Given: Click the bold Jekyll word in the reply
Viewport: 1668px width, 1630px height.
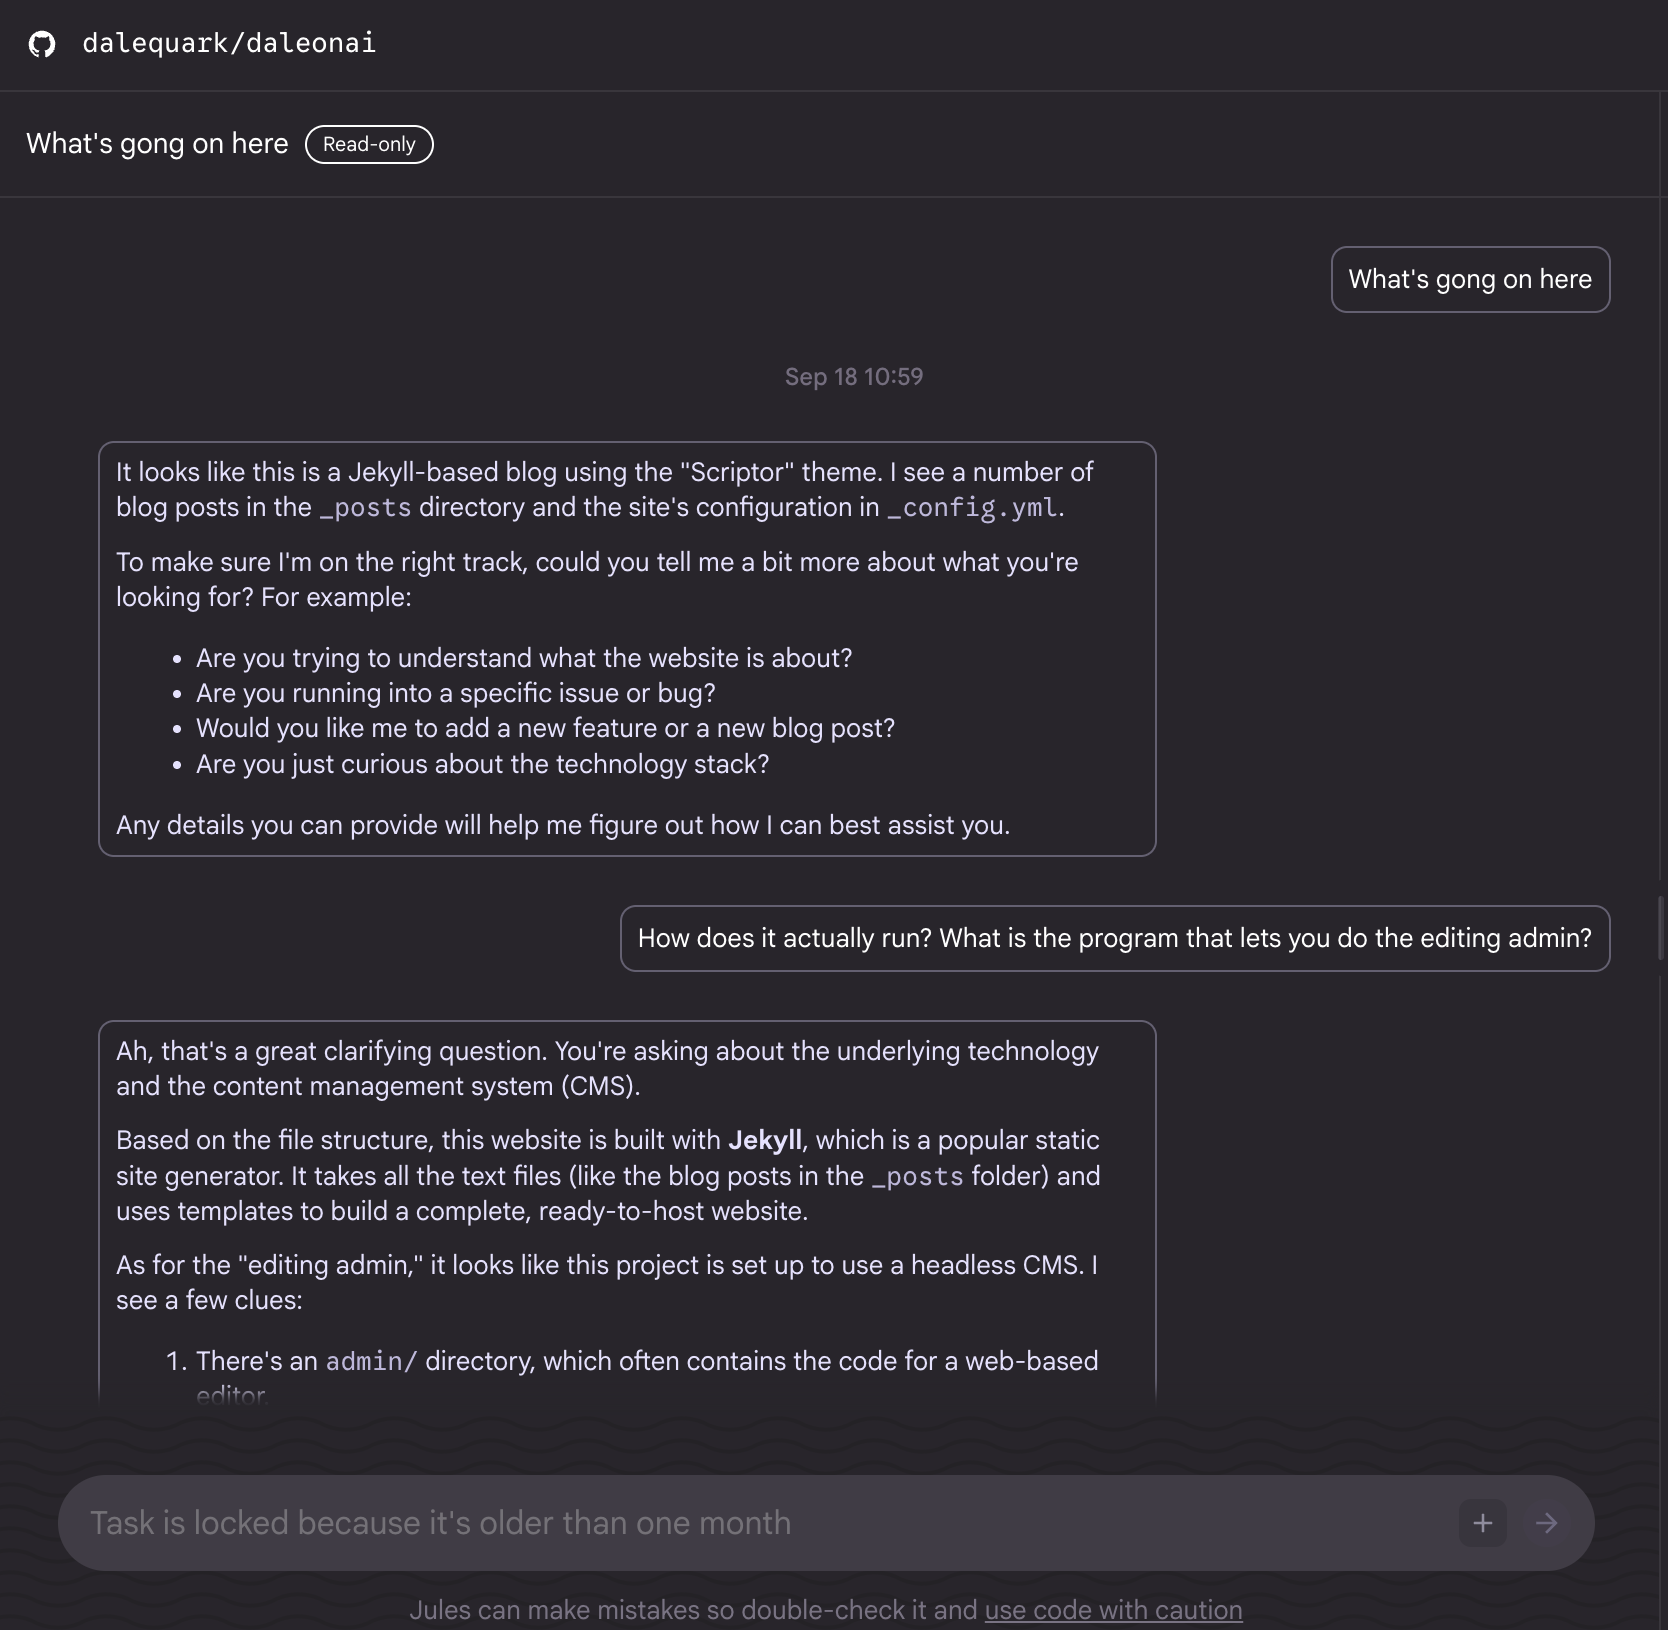Looking at the screenshot, I should point(764,1141).
